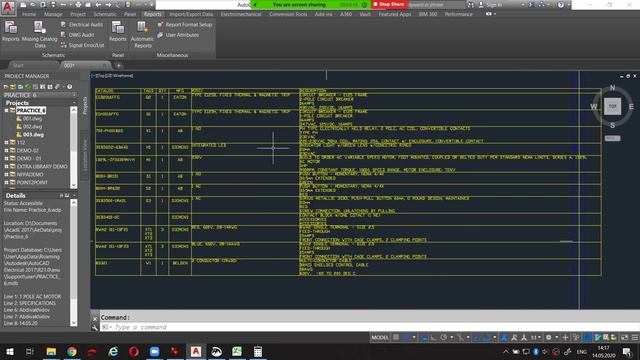Image resolution: width=640 pixels, height=360 pixels.
Task: Click the N compass direction on ViewCube
Action: [612, 88]
